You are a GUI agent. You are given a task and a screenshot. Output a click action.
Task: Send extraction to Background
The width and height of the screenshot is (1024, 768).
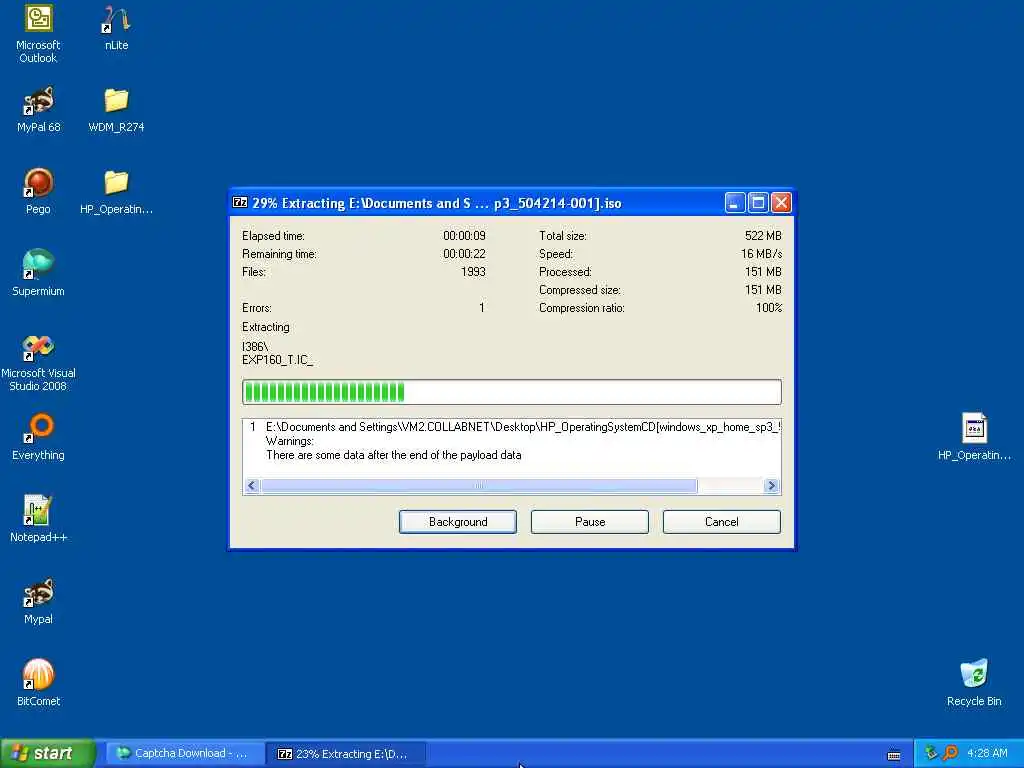tap(458, 522)
